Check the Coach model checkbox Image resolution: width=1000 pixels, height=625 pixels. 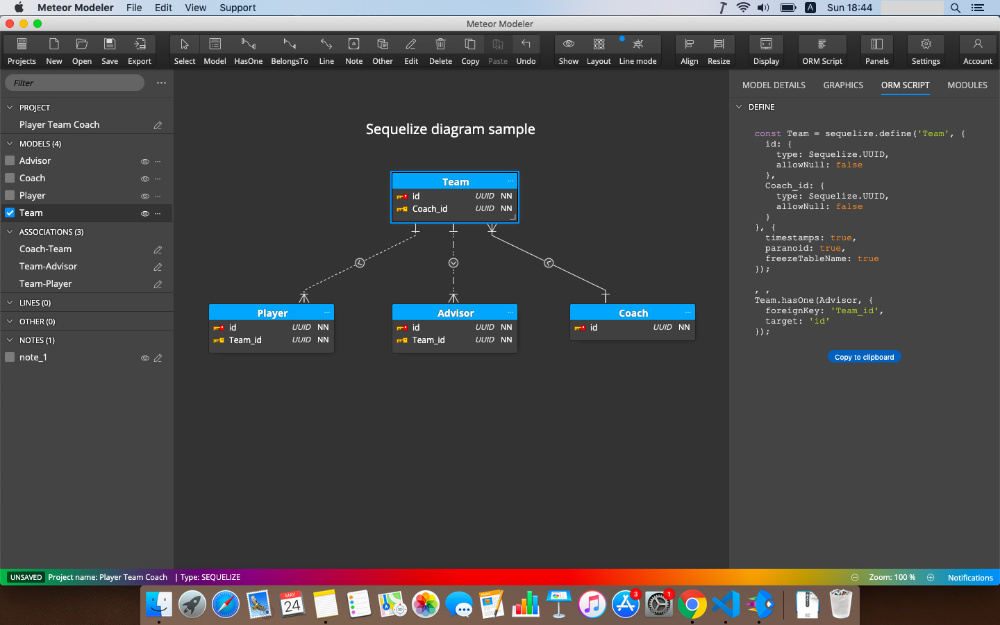click(10, 178)
